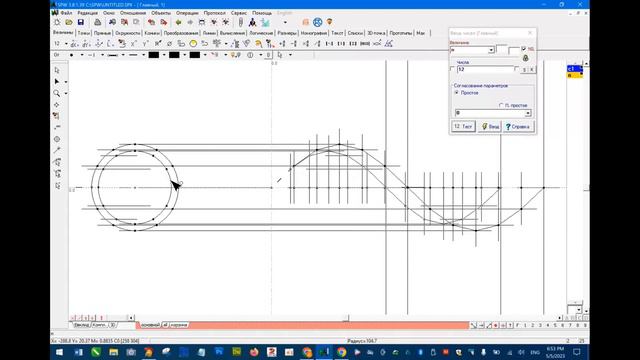Open the third black color dropdown arrow
640x360 pixels.
click(x=205, y=55)
